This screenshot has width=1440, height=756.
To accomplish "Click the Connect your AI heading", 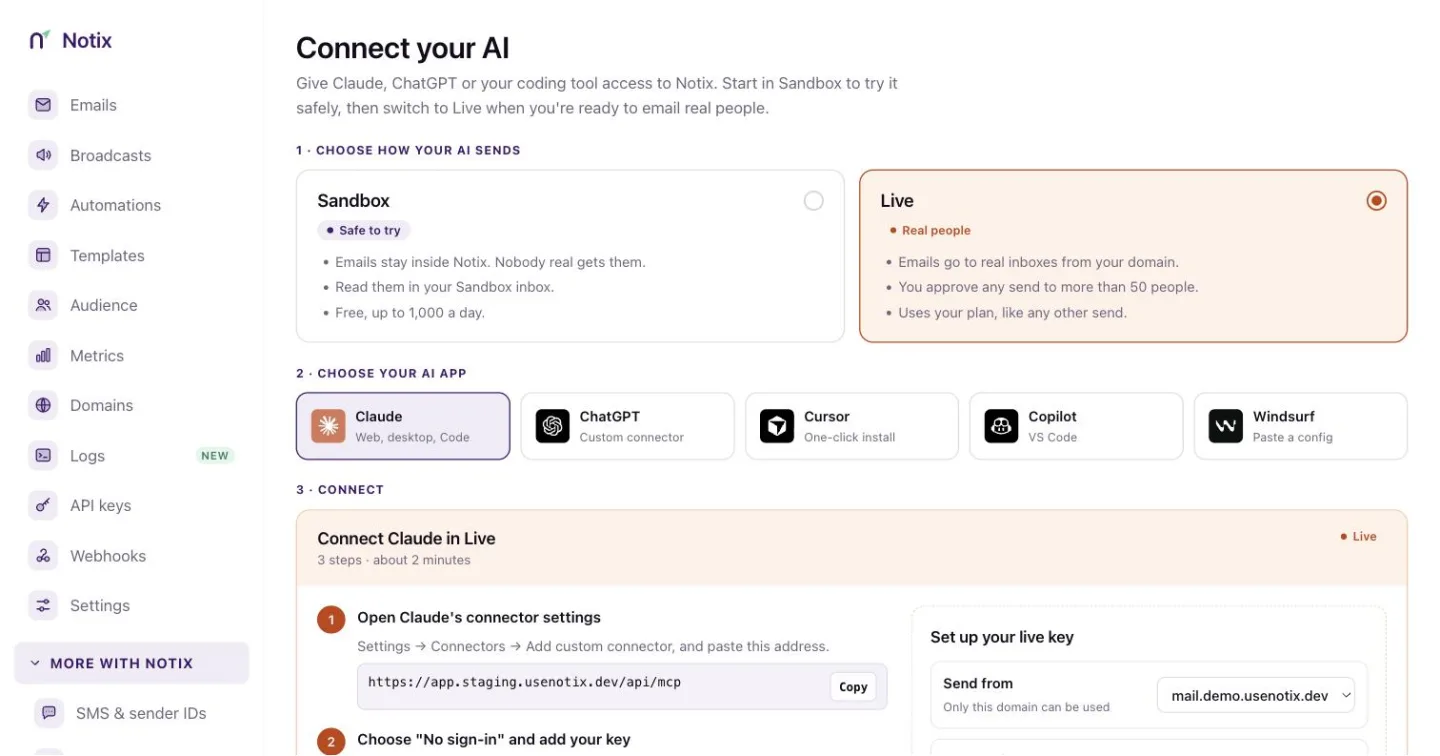I will point(403,48).
